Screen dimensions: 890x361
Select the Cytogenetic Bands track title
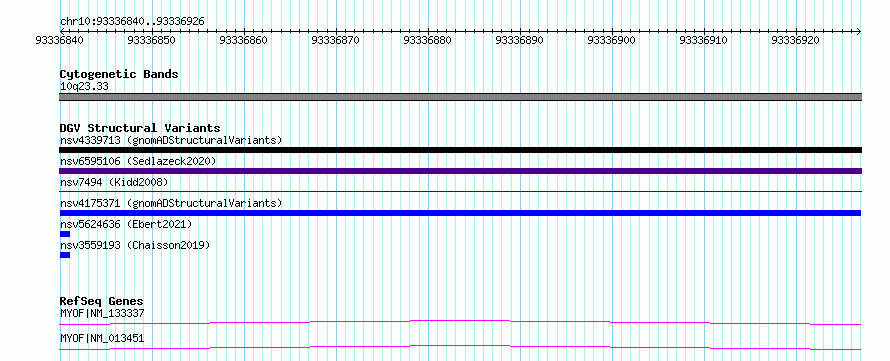(x=119, y=74)
